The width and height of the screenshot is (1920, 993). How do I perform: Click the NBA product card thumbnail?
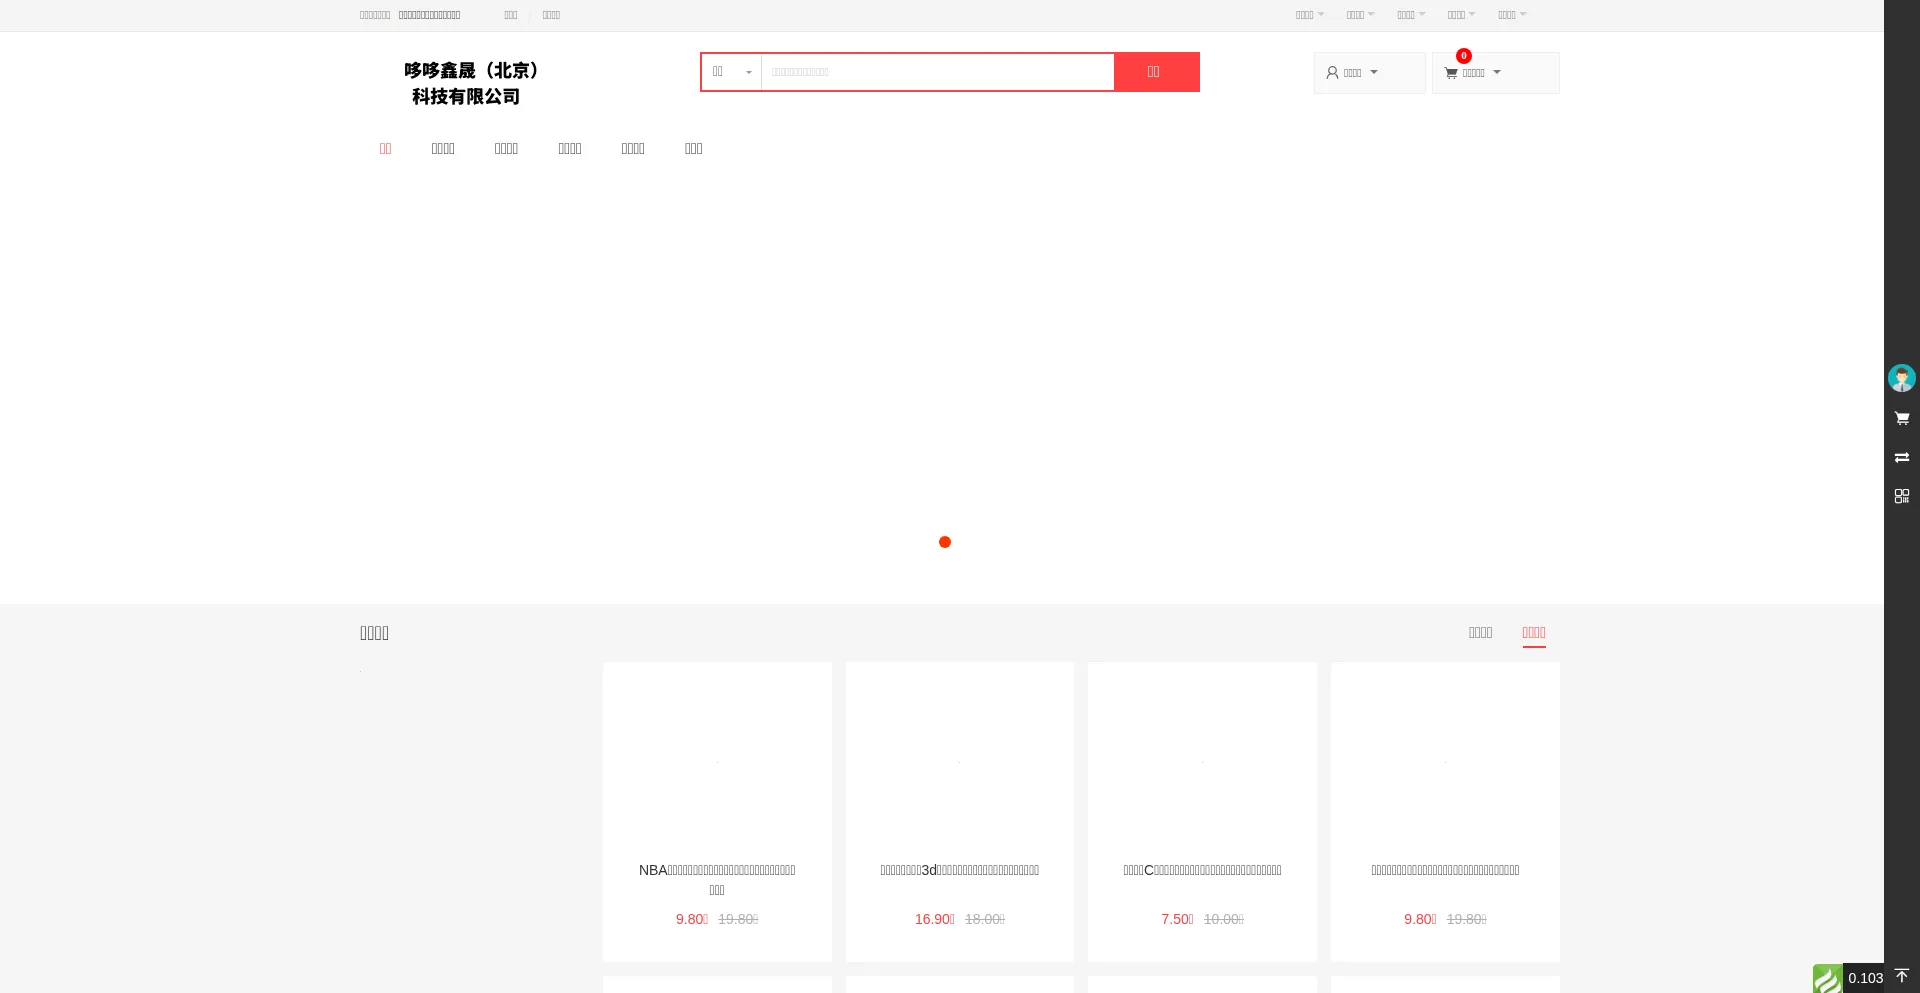tap(717, 762)
